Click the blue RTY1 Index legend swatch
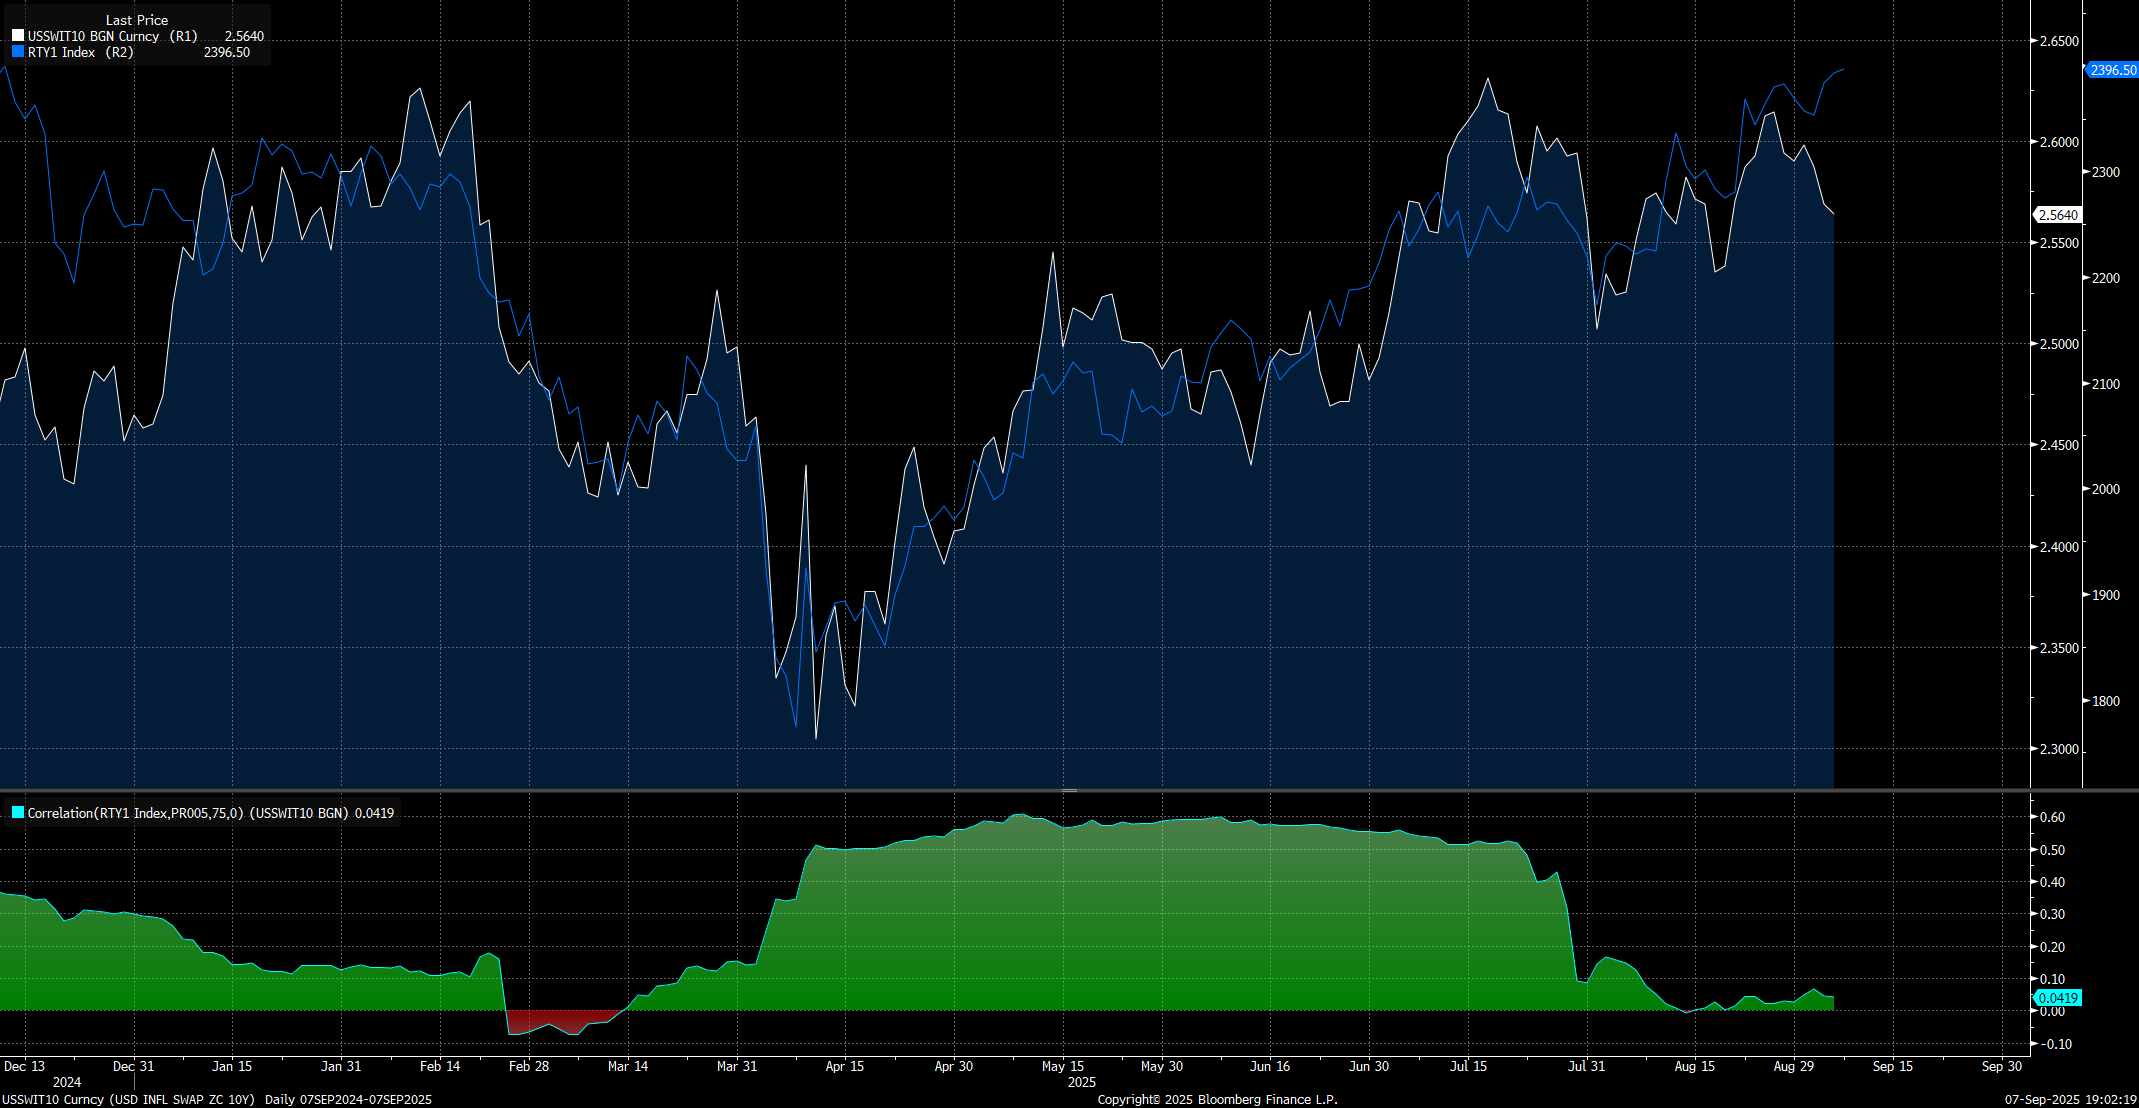 (18, 52)
